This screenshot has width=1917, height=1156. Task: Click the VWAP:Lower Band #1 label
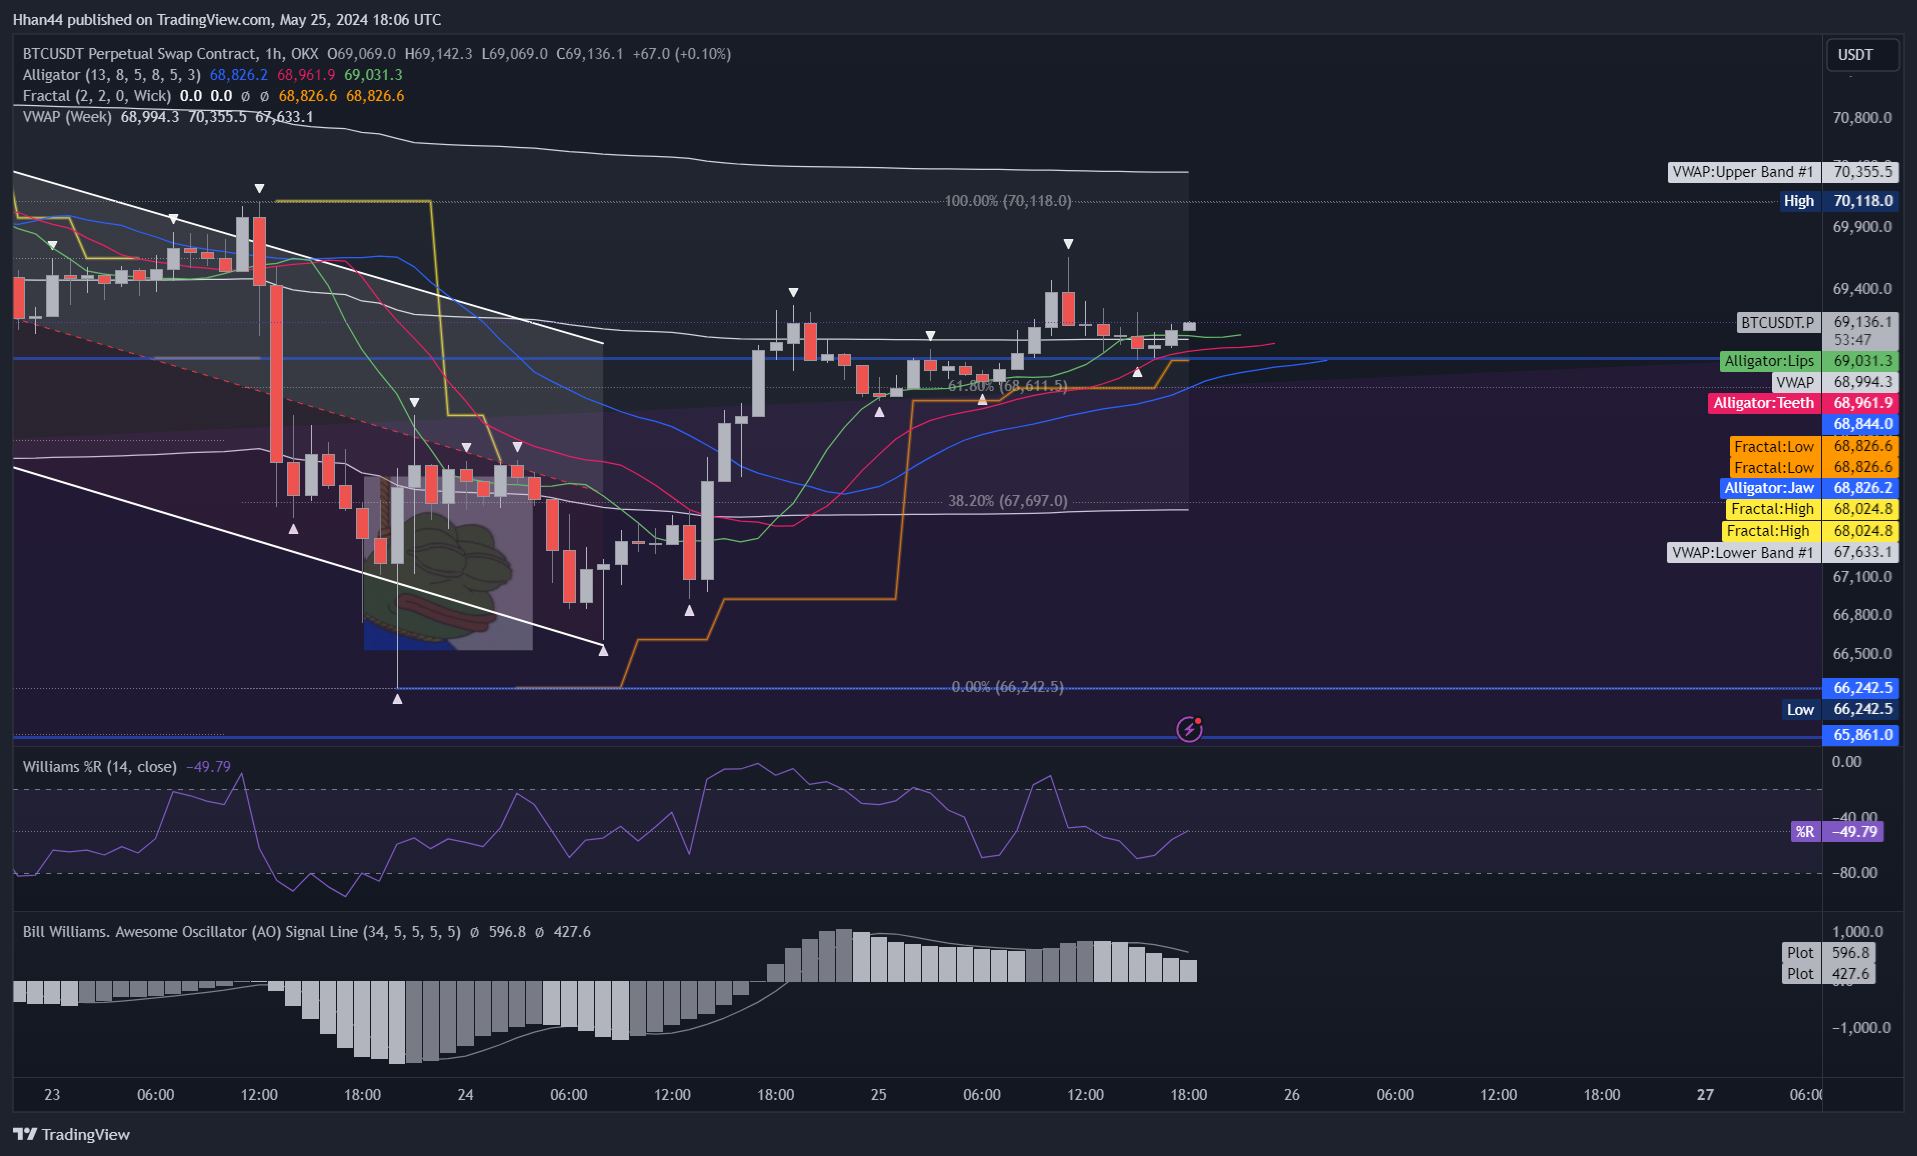click(x=1782, y=553)
